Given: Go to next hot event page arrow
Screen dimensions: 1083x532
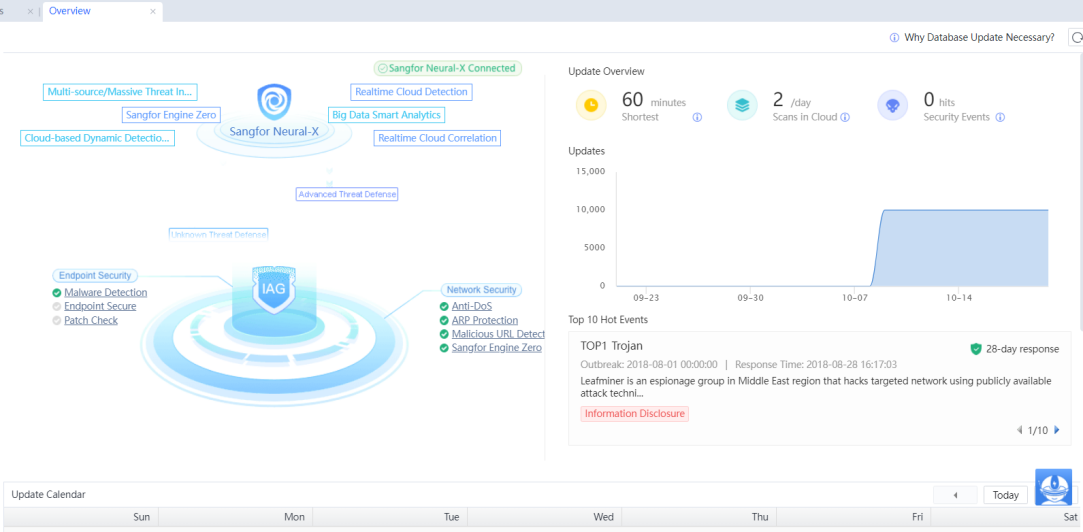Looking at the screenshot, I should [x=1057, y=430].
